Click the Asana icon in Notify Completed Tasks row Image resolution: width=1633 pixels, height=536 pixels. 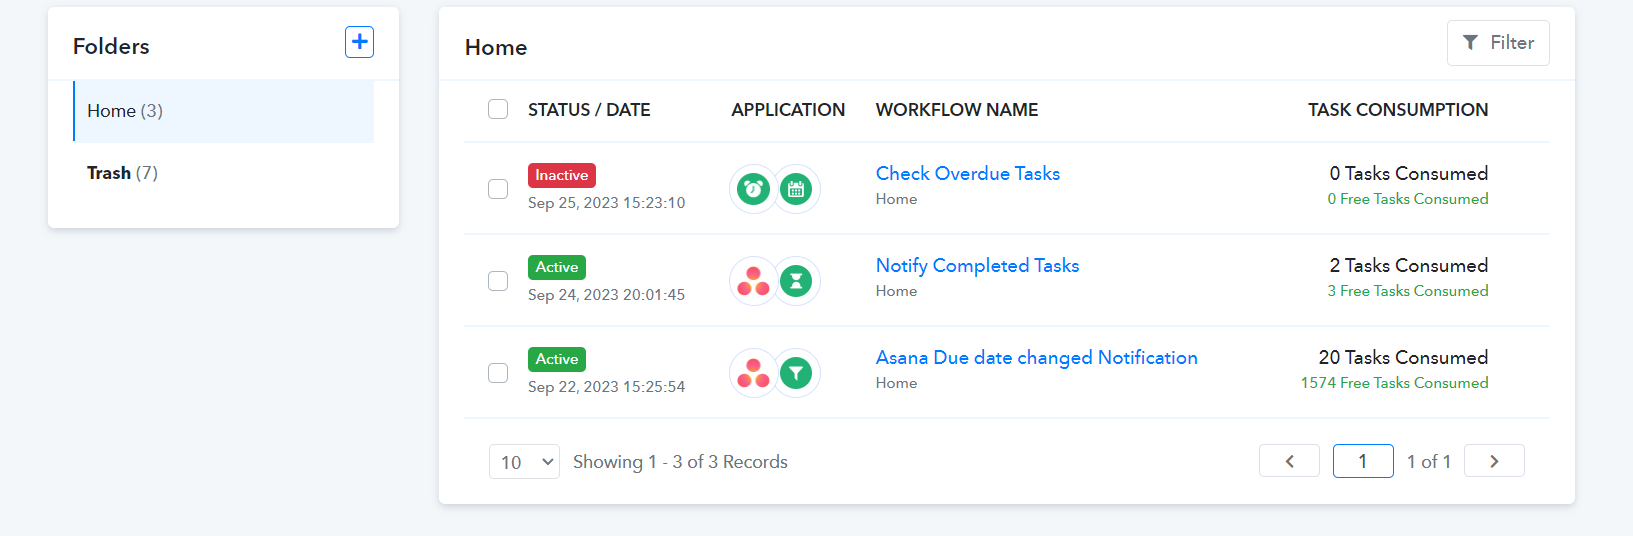(x=753, y=281)
